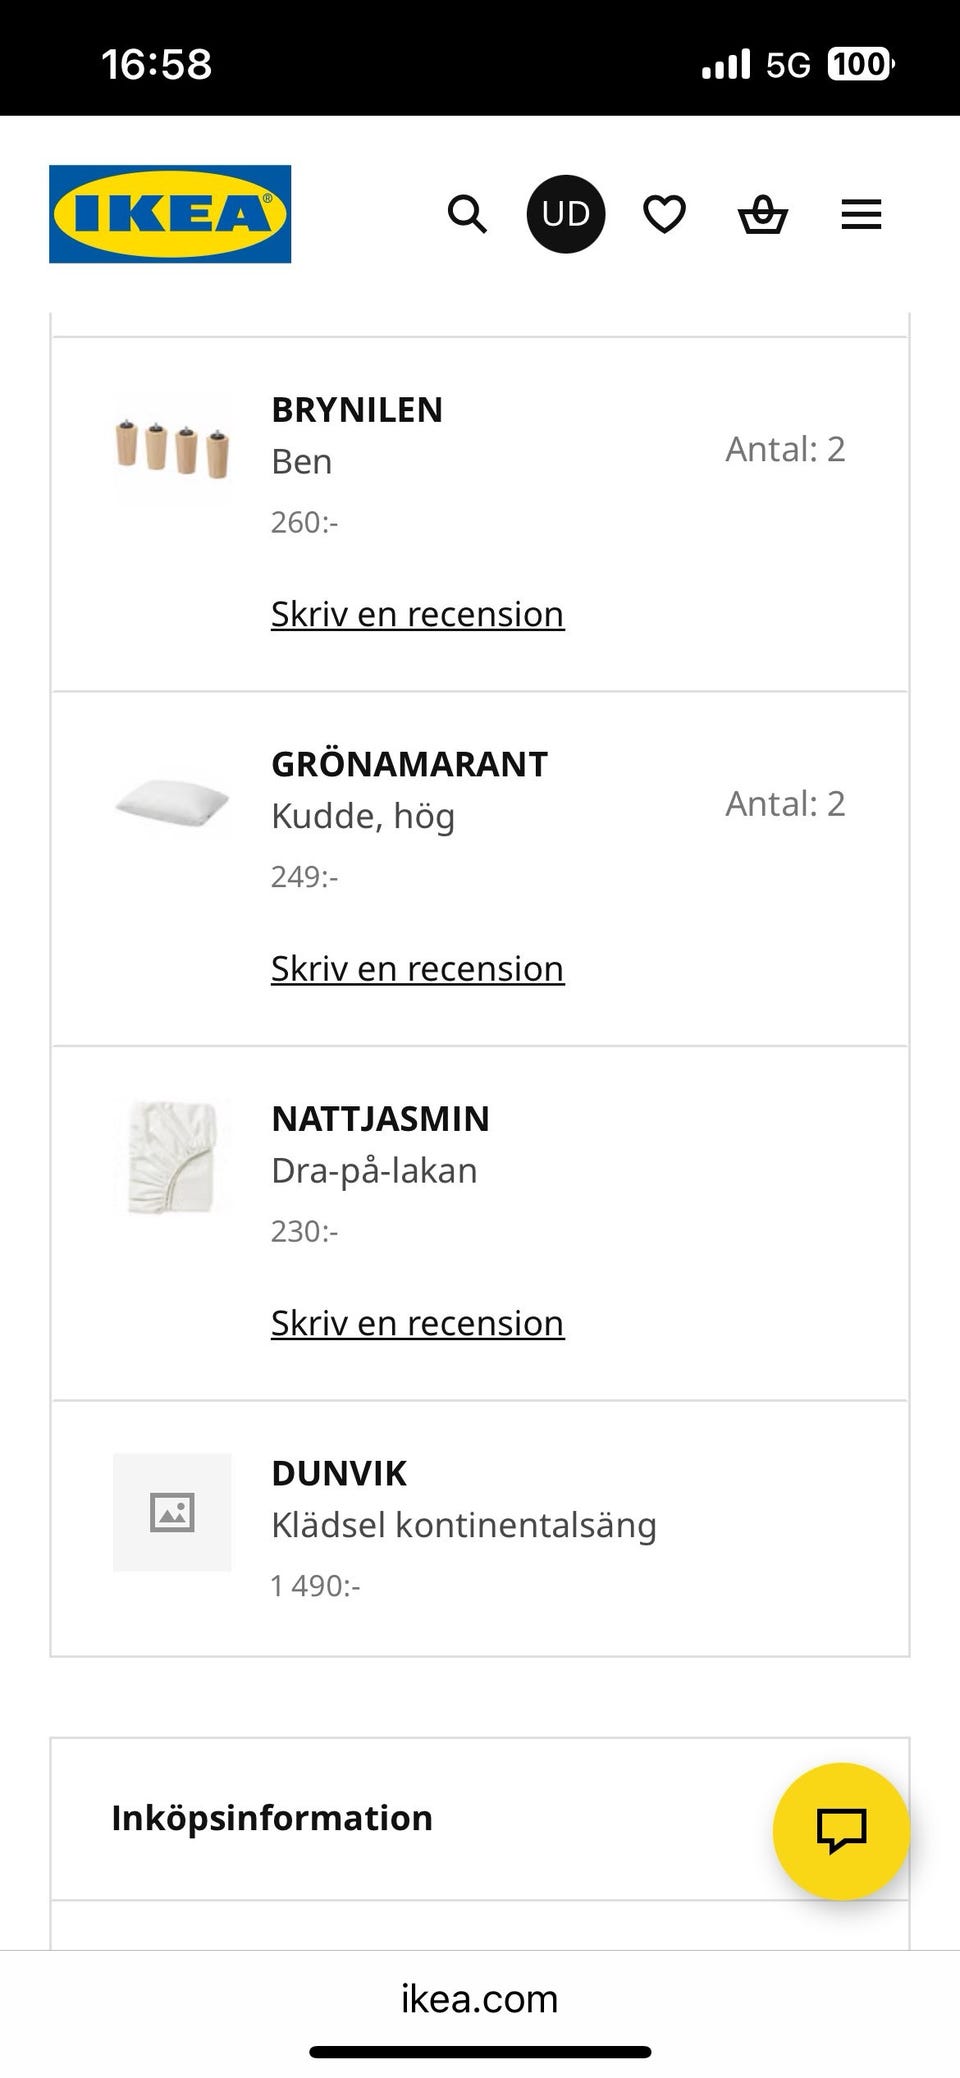Tap the IKEA logo
This screenshot has width=960, height=2078.
point(170,214)
